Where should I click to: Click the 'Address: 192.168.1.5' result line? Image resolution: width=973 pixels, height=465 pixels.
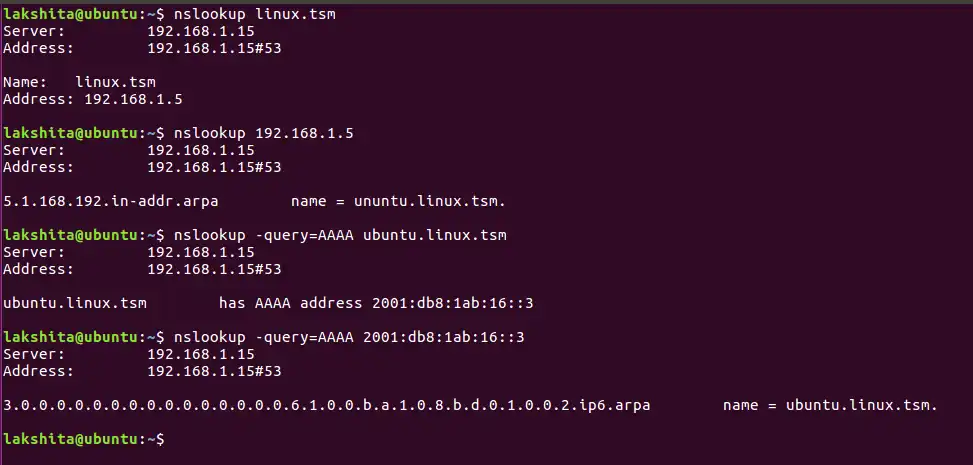[93, 99]
